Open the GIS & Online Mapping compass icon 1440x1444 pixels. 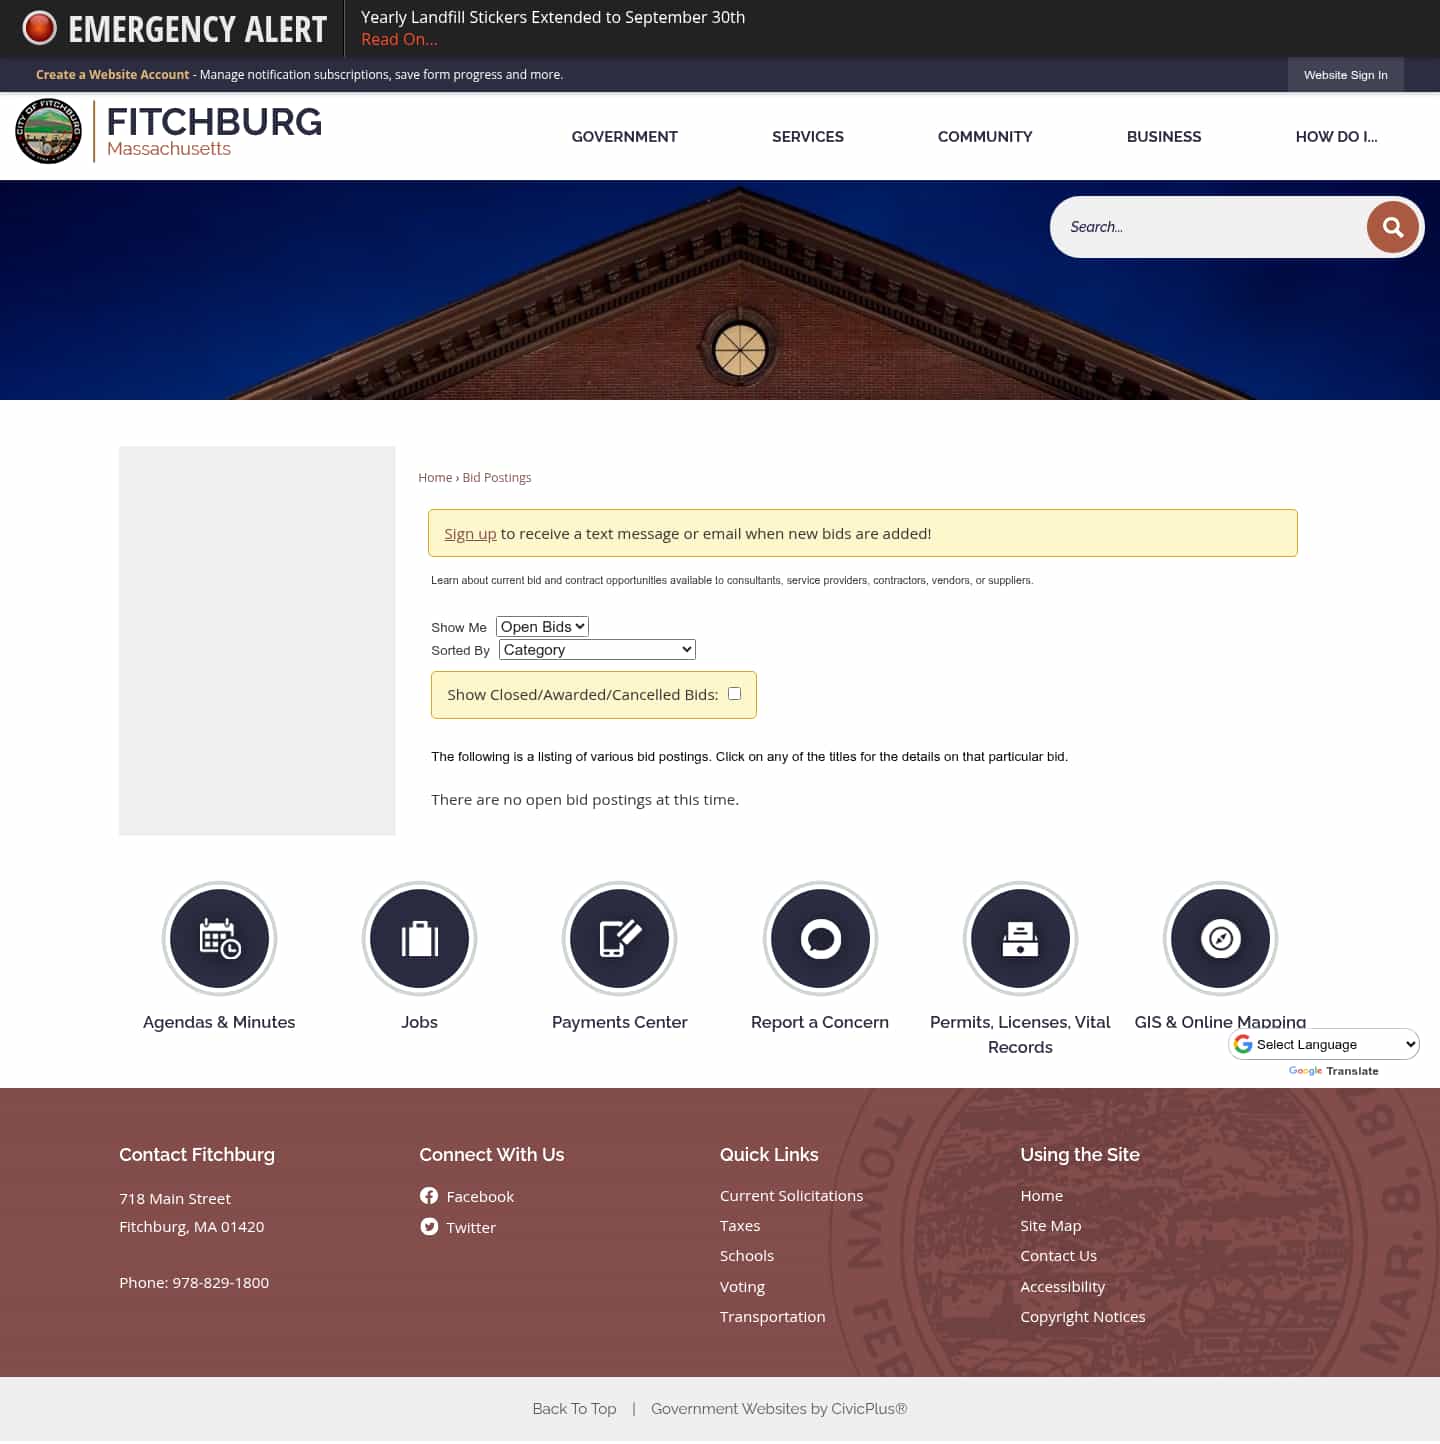coord(1220,938)
